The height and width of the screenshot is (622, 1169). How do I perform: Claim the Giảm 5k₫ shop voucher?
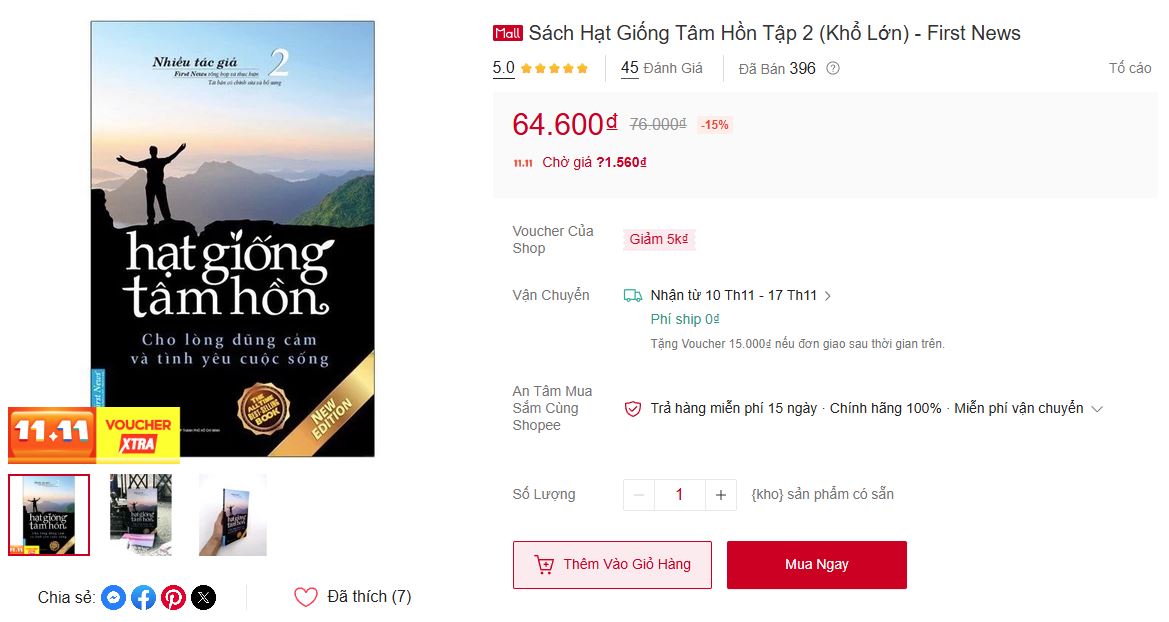click(659, 239)
